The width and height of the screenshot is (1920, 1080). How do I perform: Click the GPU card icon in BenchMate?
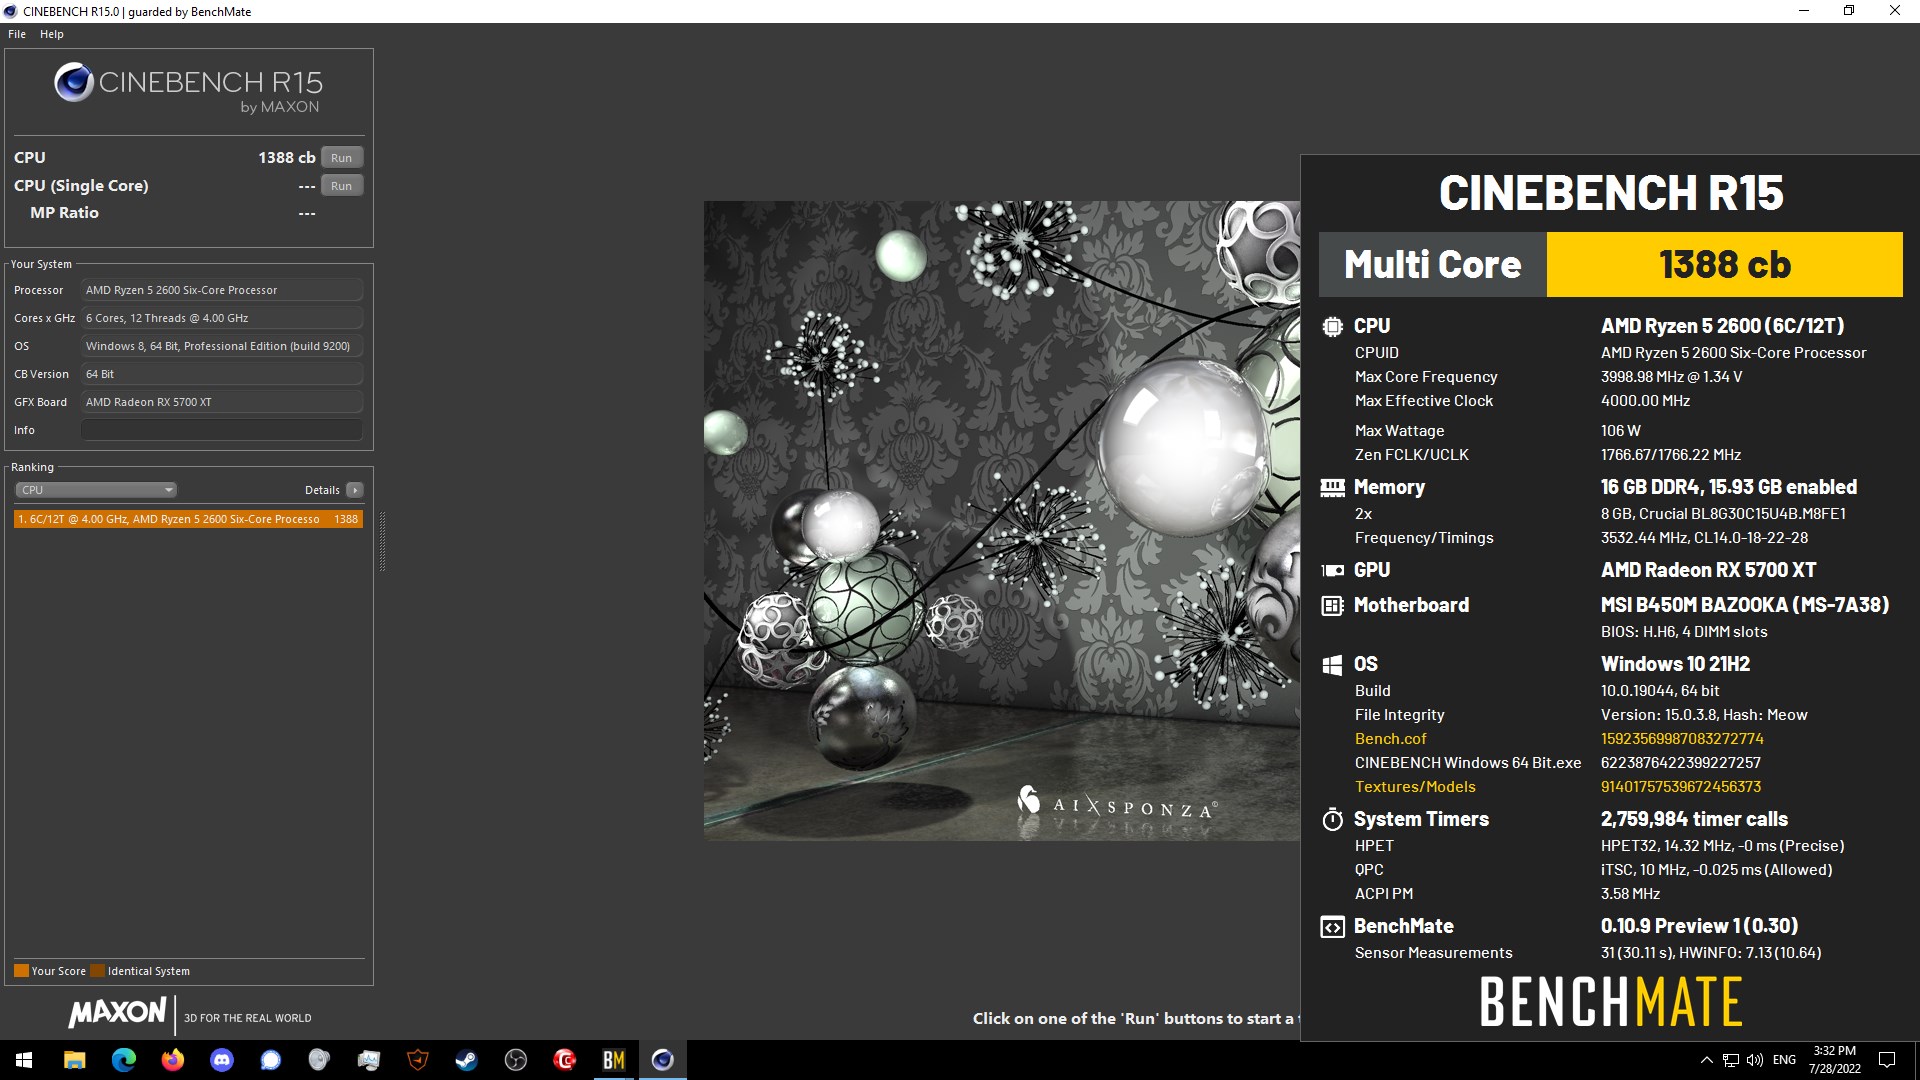tap(1332, 570)
